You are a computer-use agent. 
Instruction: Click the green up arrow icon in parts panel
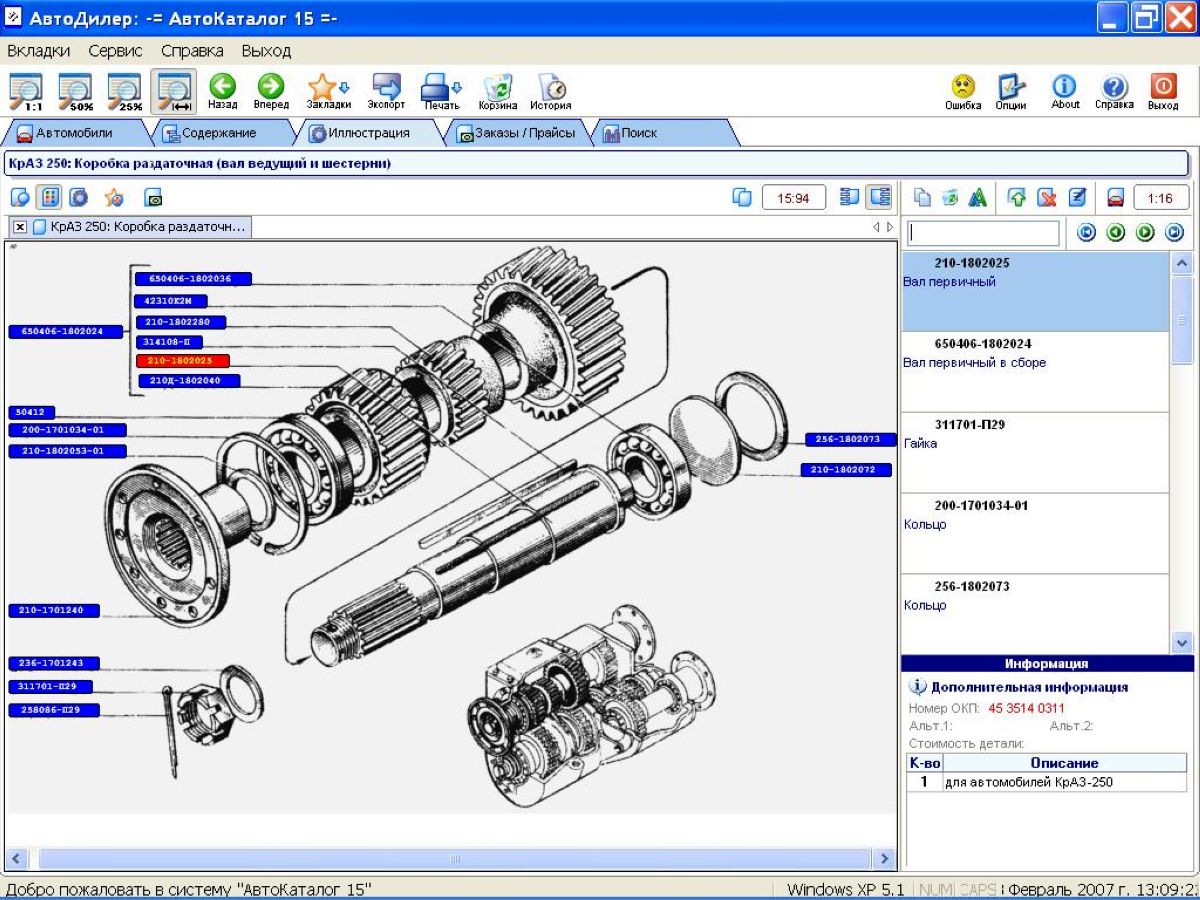coord(1017,197)
